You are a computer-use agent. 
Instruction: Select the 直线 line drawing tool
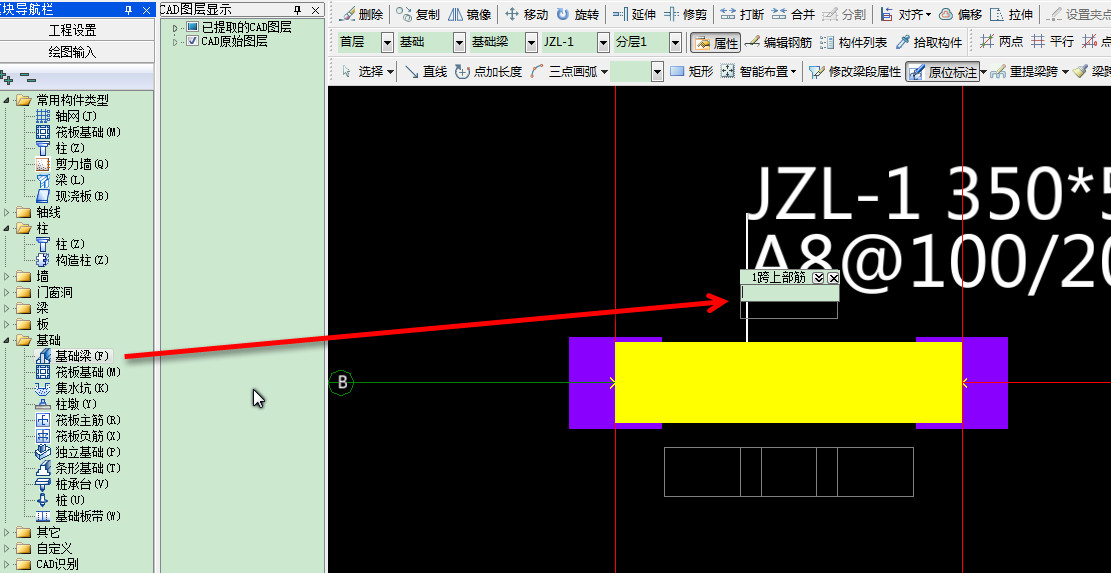(x=425, y=72)
